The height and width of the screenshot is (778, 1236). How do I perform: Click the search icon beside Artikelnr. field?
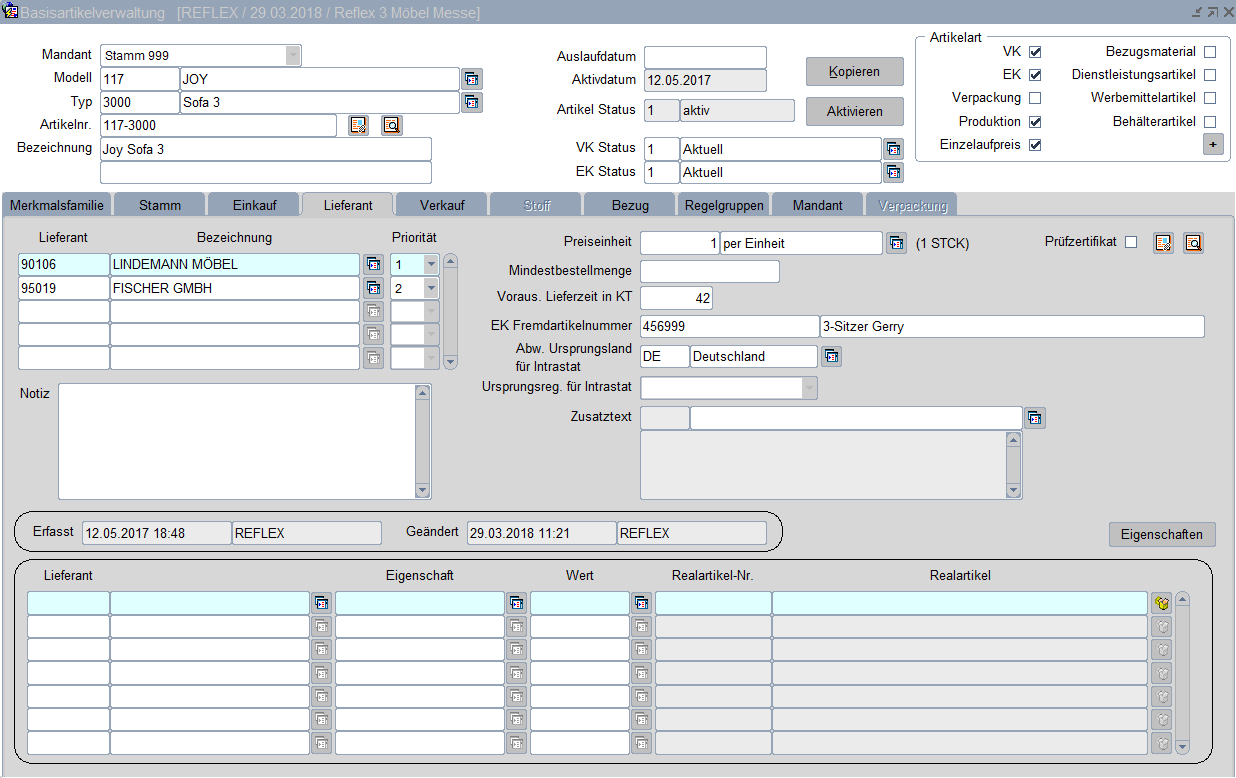click(x=391, y=125)
